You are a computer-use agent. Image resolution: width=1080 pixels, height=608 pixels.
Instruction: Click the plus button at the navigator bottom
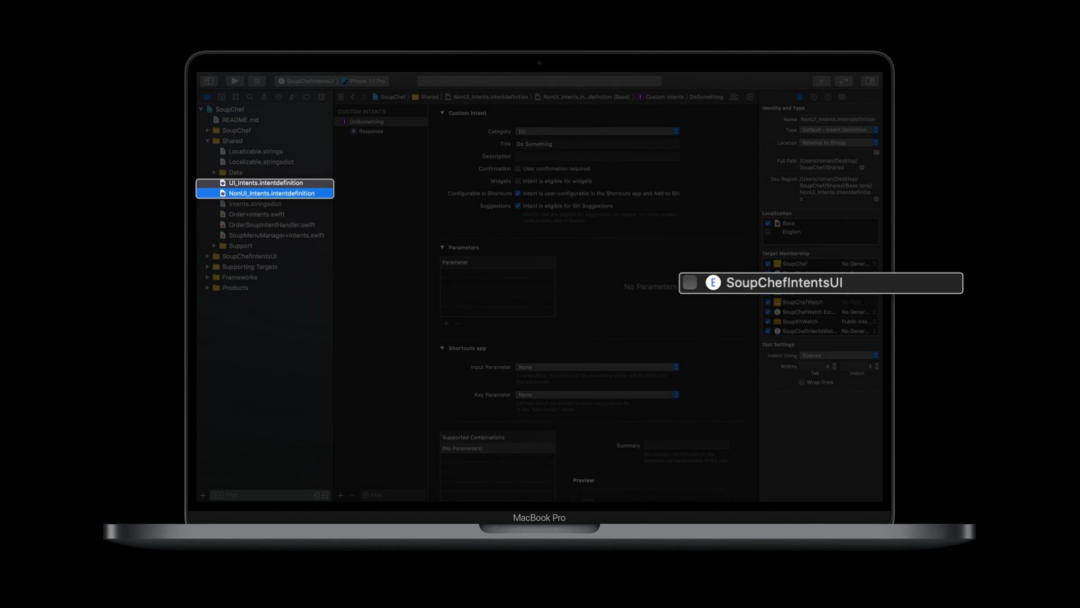[x=202, y=495]
